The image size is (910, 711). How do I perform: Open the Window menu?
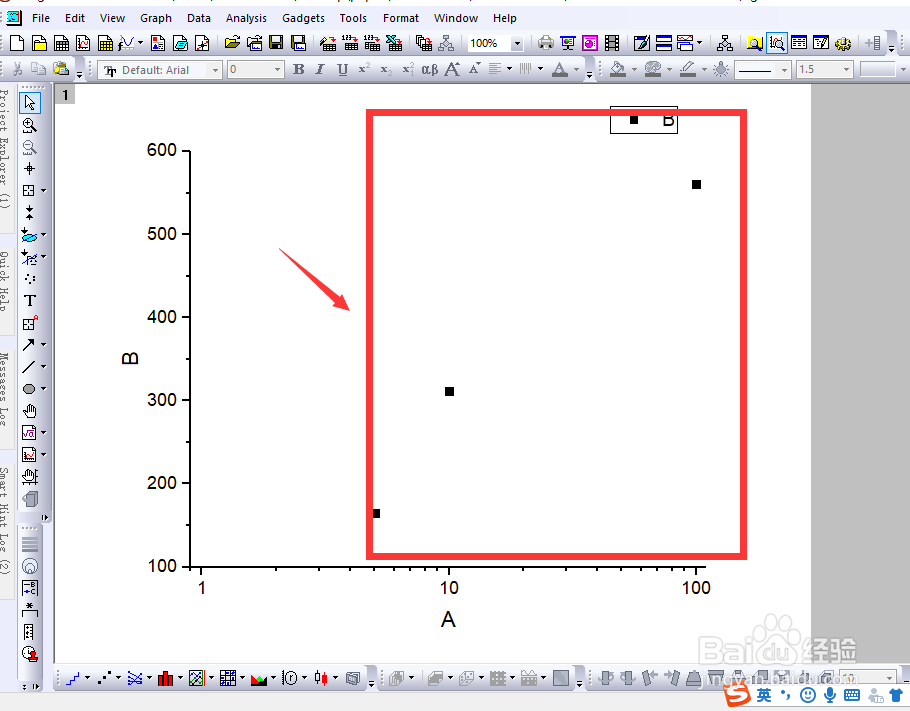click(456, 18)
